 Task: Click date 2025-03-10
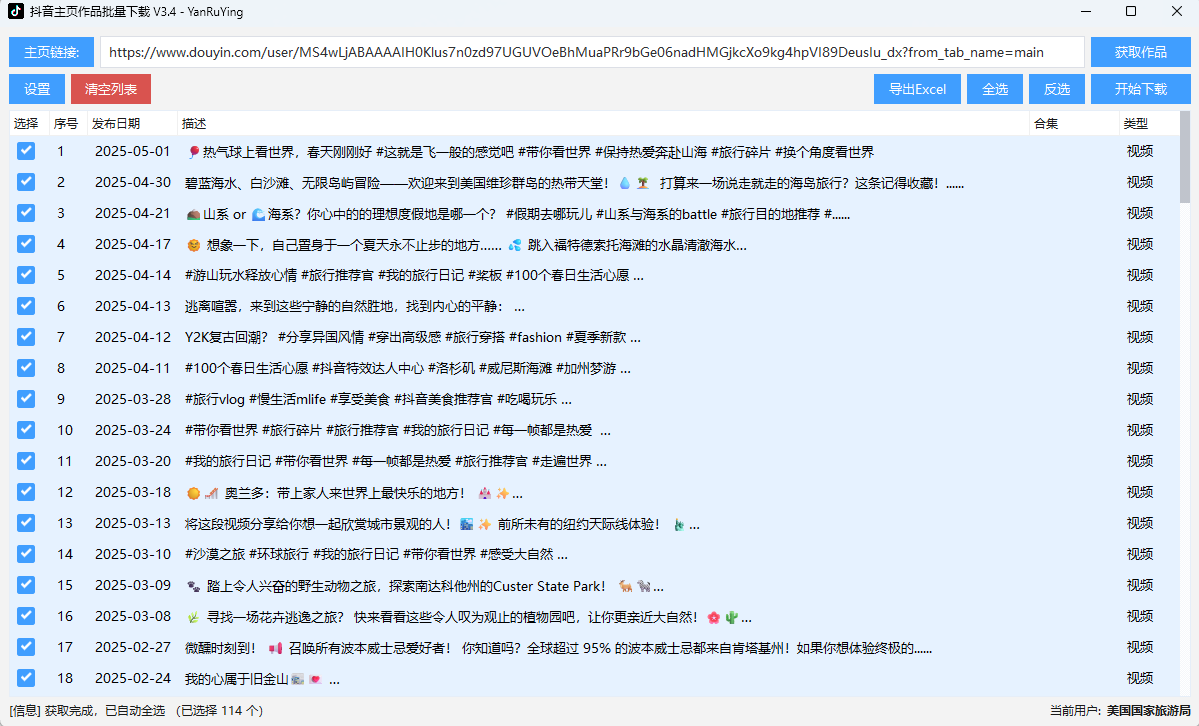click(132, 553)
